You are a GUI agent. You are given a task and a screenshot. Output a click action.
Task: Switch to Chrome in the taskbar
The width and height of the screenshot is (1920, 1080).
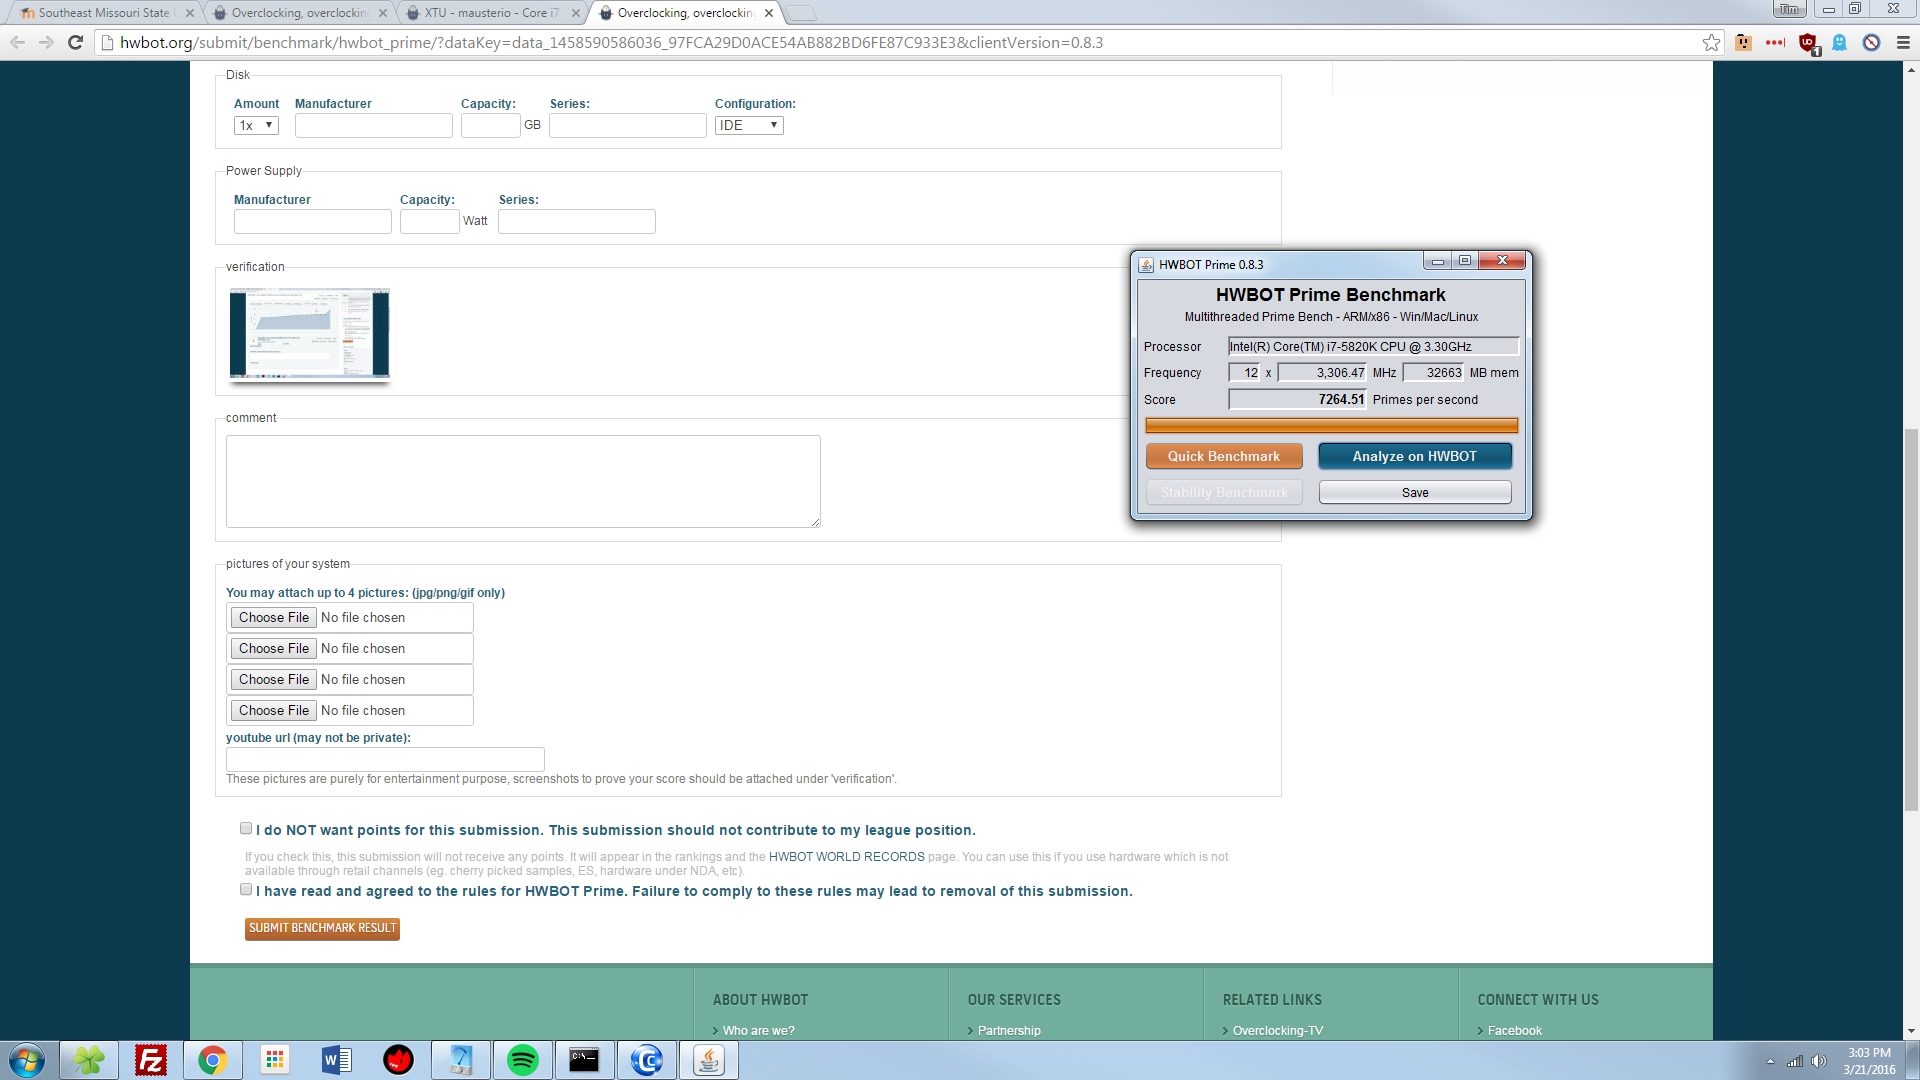(x=213, y=1060)
